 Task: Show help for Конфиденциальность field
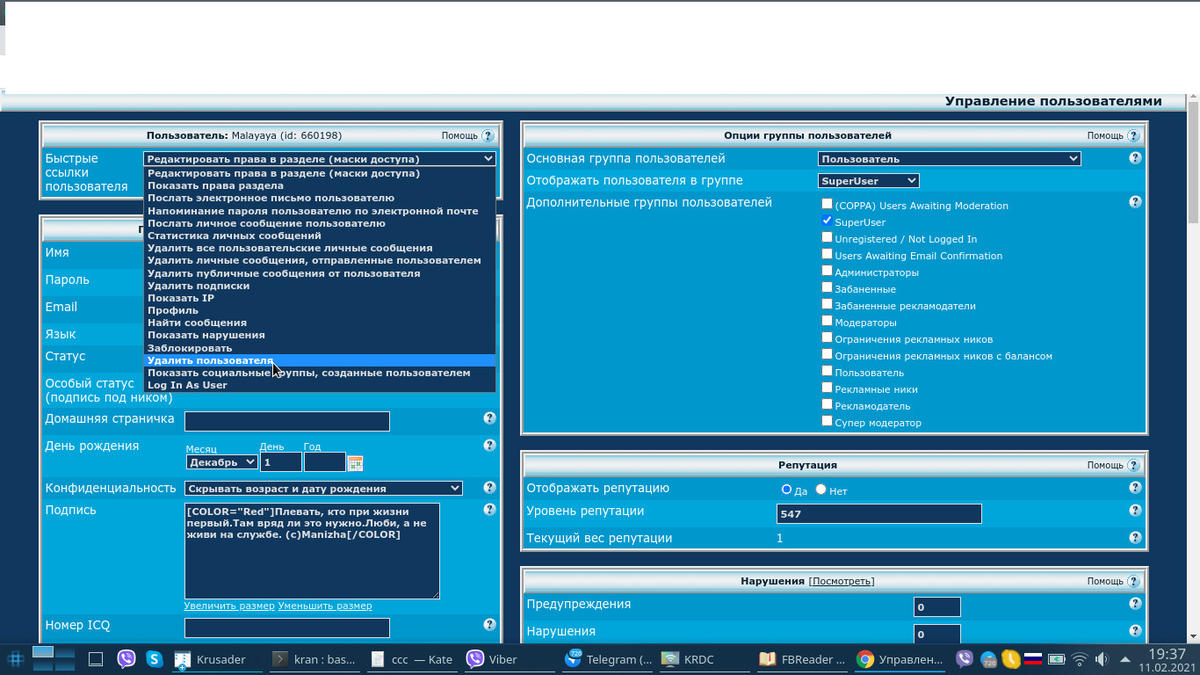point(490,488)
